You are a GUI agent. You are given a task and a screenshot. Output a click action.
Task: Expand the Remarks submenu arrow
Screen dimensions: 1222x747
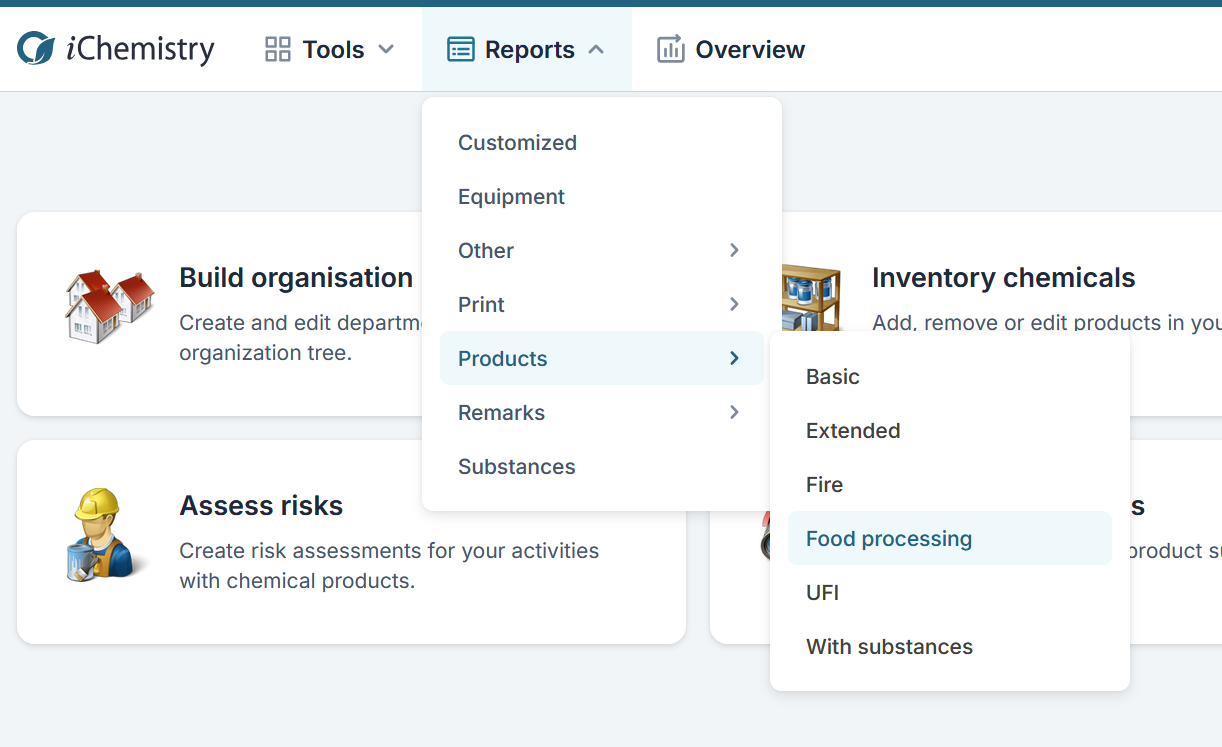tap(734, 412)
